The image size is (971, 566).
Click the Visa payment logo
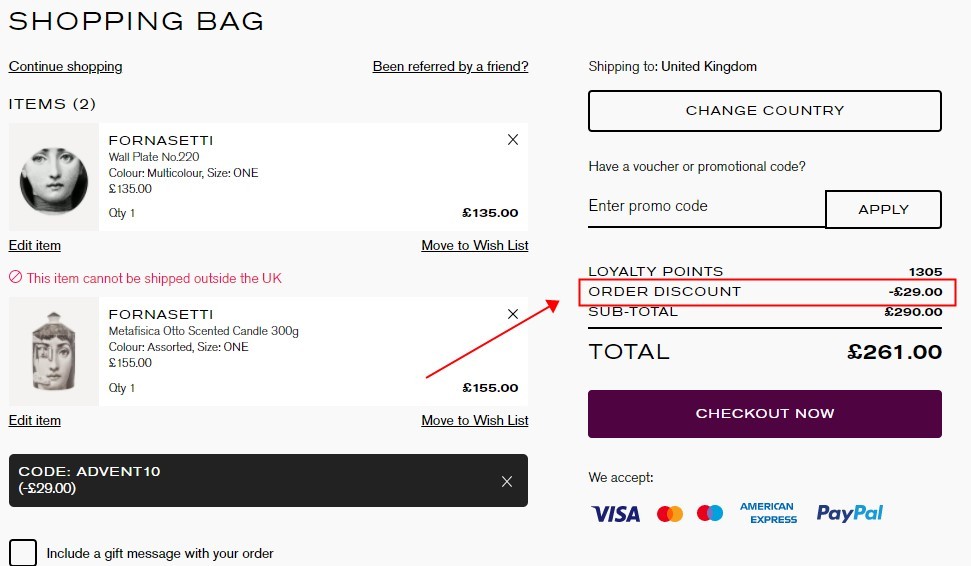click(616, 513)
